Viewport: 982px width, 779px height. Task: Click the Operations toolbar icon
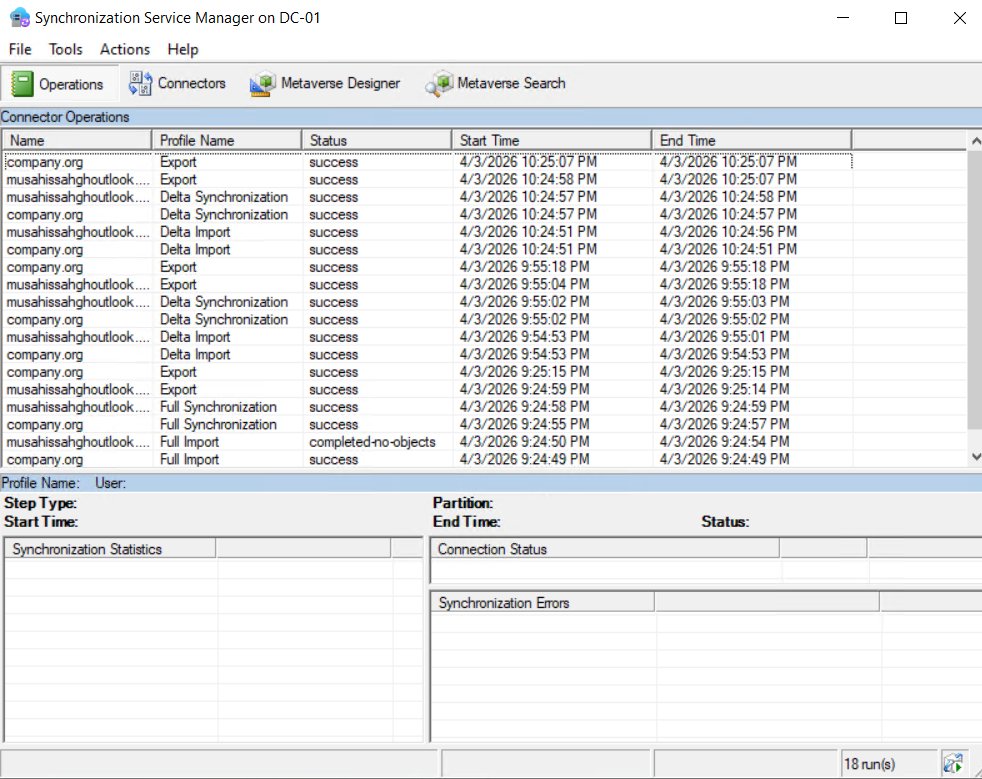pos(23,84)
